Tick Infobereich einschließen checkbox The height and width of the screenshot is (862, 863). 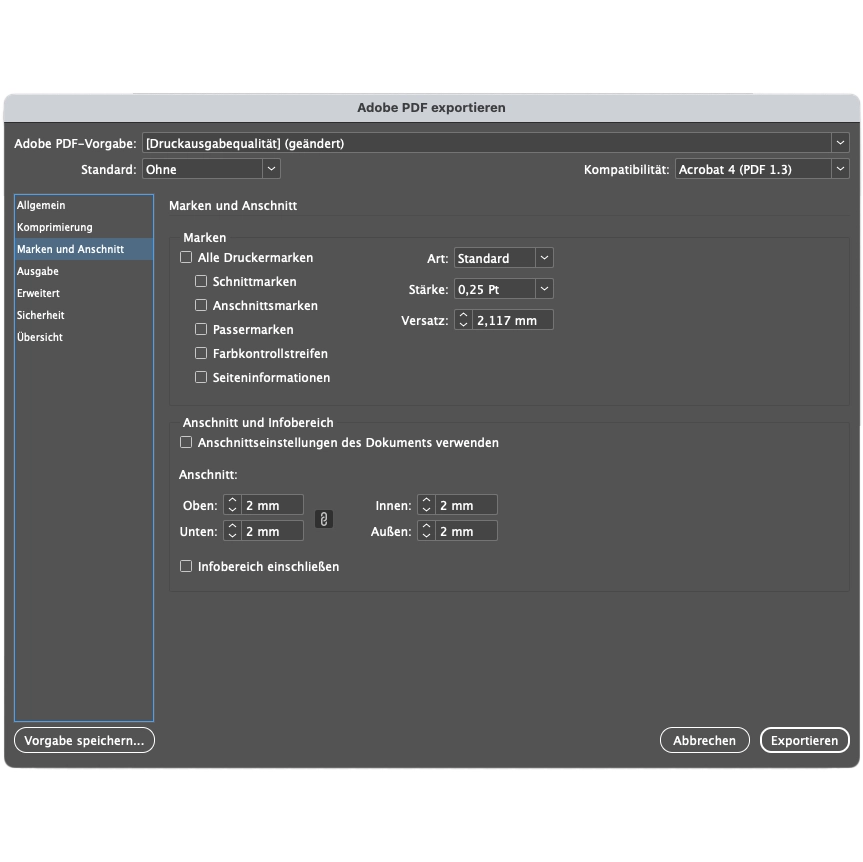186,566
